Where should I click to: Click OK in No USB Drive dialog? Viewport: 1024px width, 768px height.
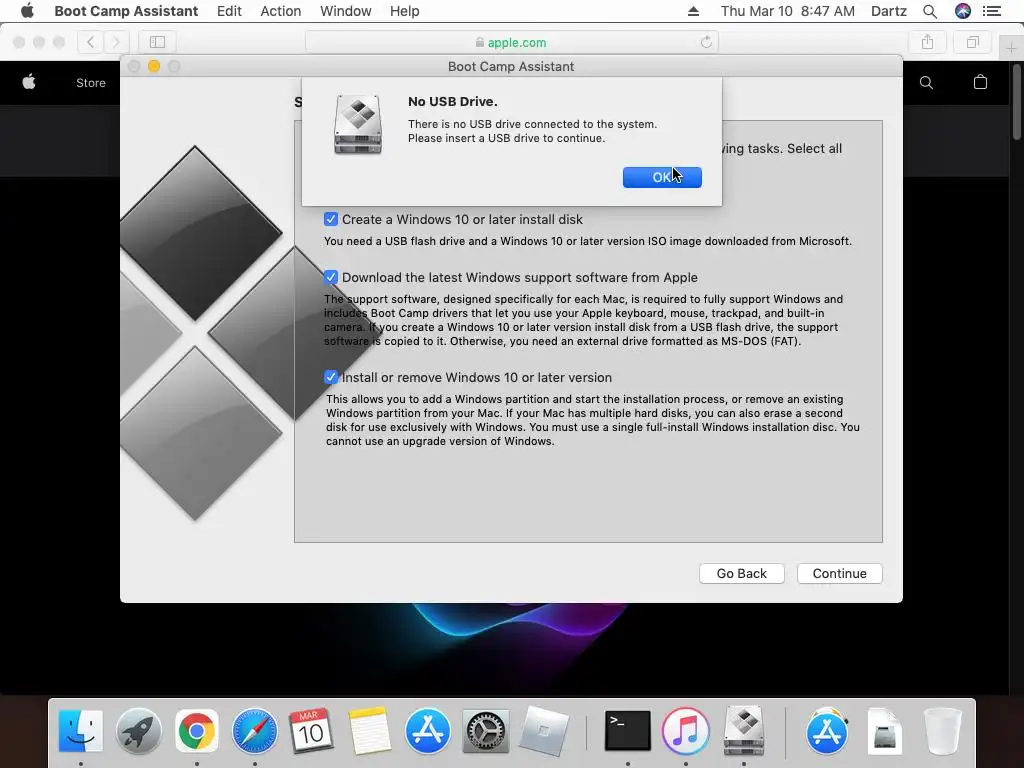point(662,177)
